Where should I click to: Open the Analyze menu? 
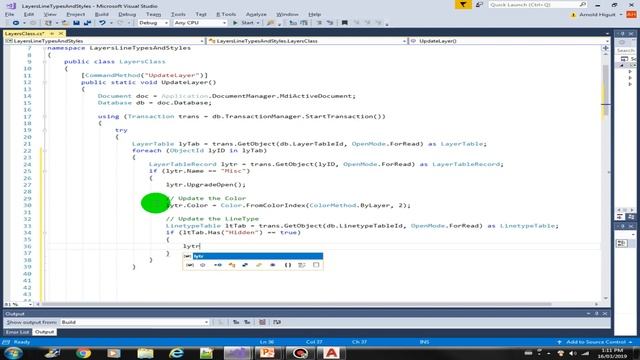(256, 14)
